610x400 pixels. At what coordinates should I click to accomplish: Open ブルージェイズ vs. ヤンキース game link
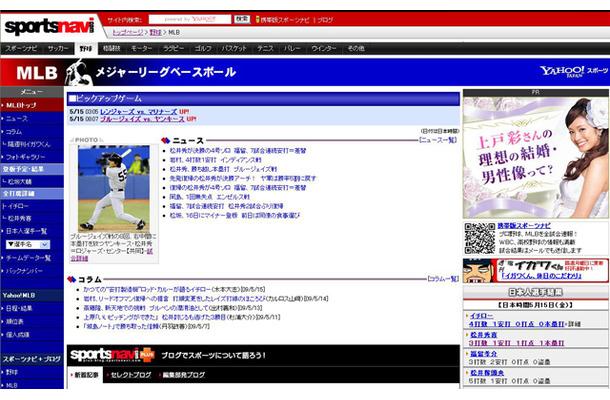142,119
